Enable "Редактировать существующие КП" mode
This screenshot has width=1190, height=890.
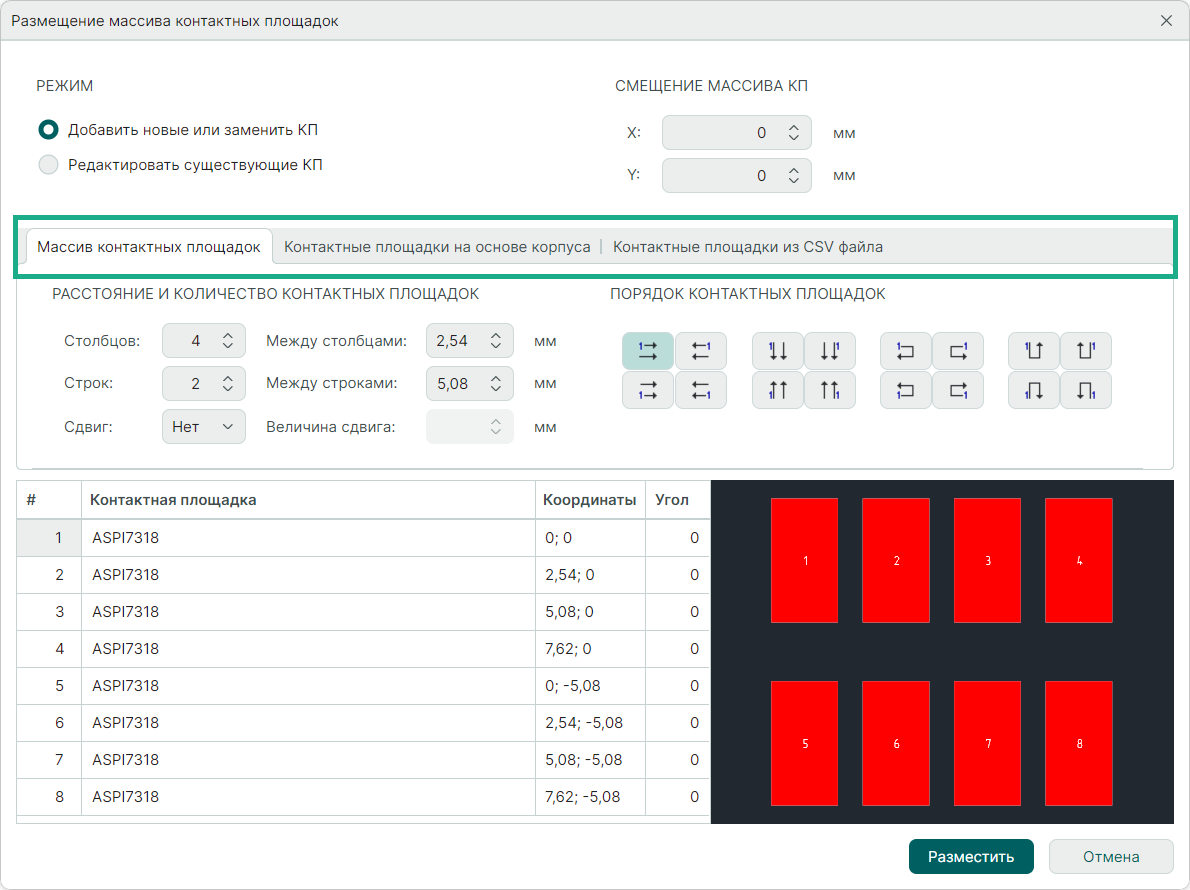[48, 165]
